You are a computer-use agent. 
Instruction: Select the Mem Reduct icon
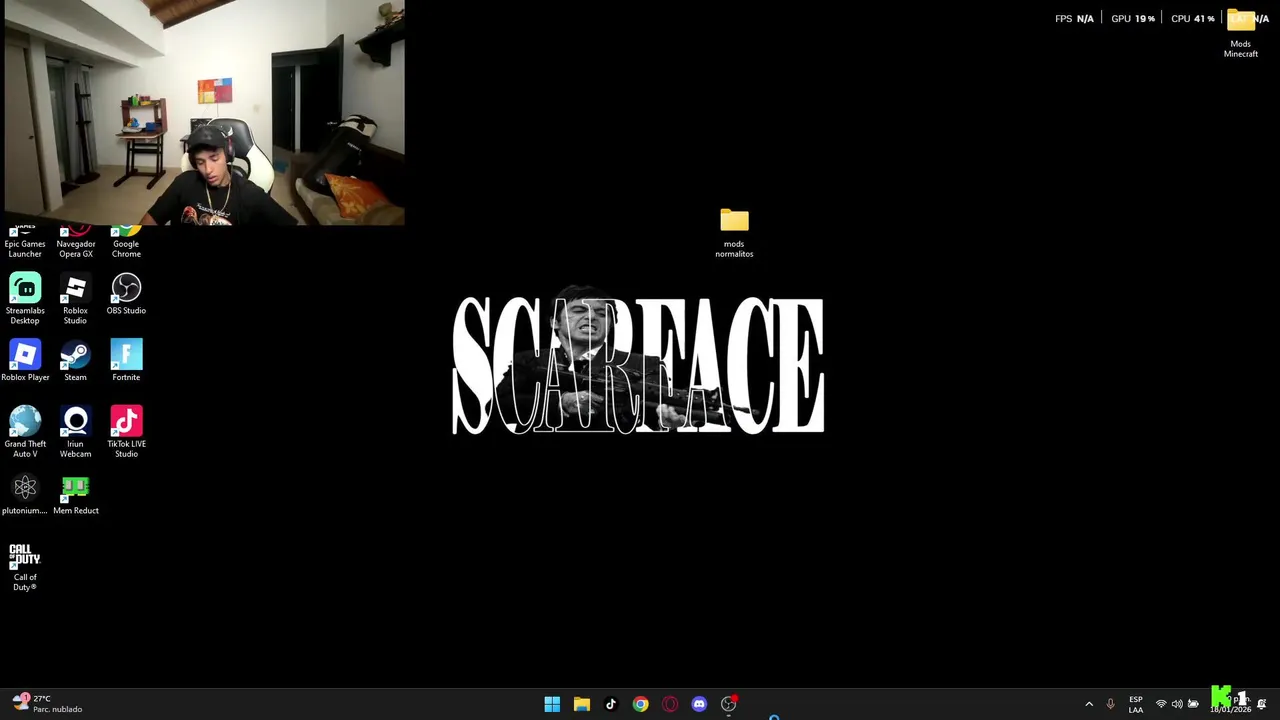(x=76, y=494)
